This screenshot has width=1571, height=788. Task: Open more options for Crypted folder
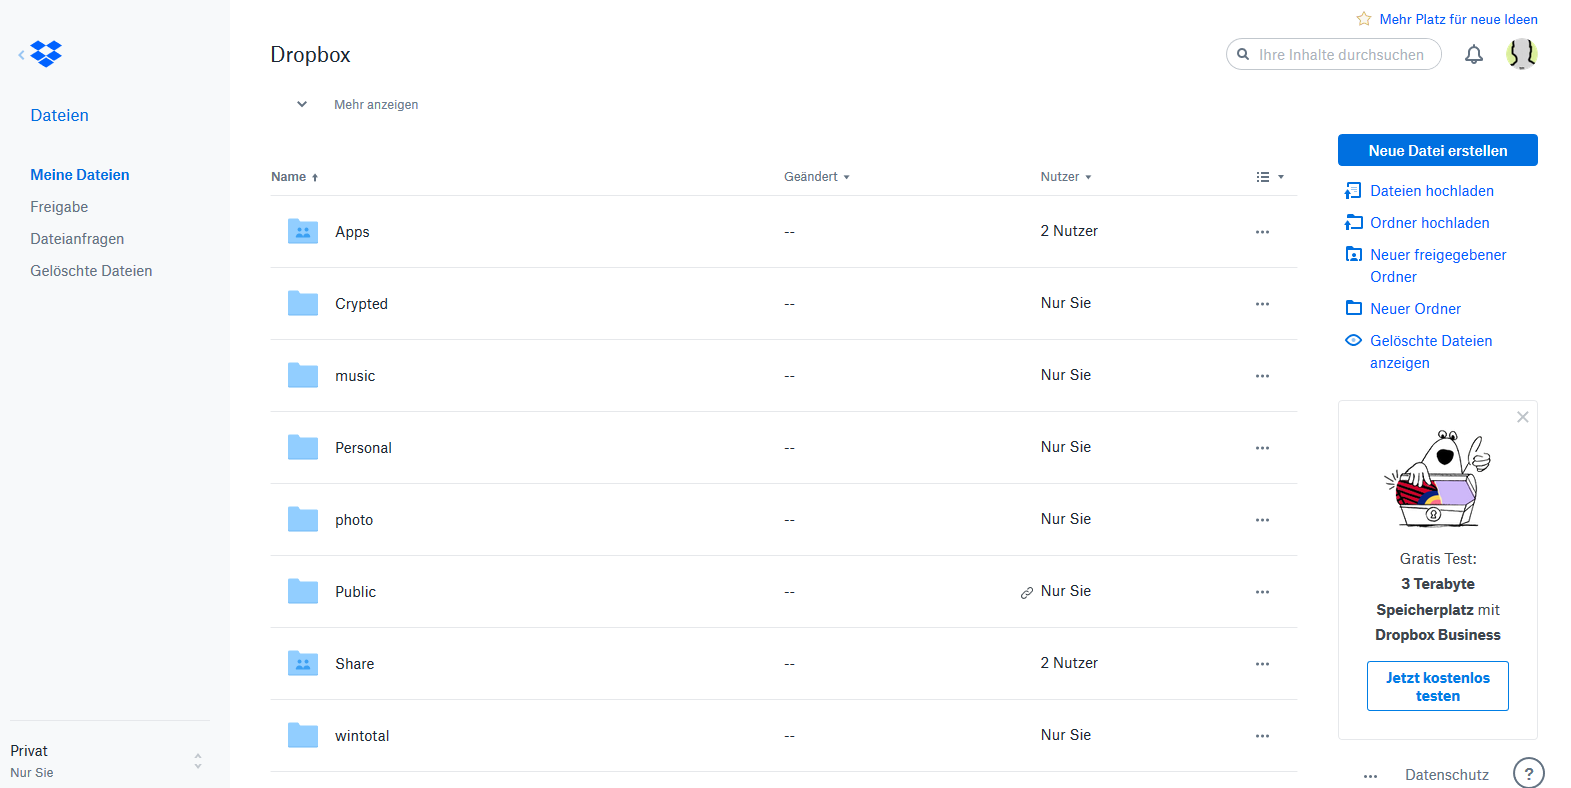(1262, 304)
